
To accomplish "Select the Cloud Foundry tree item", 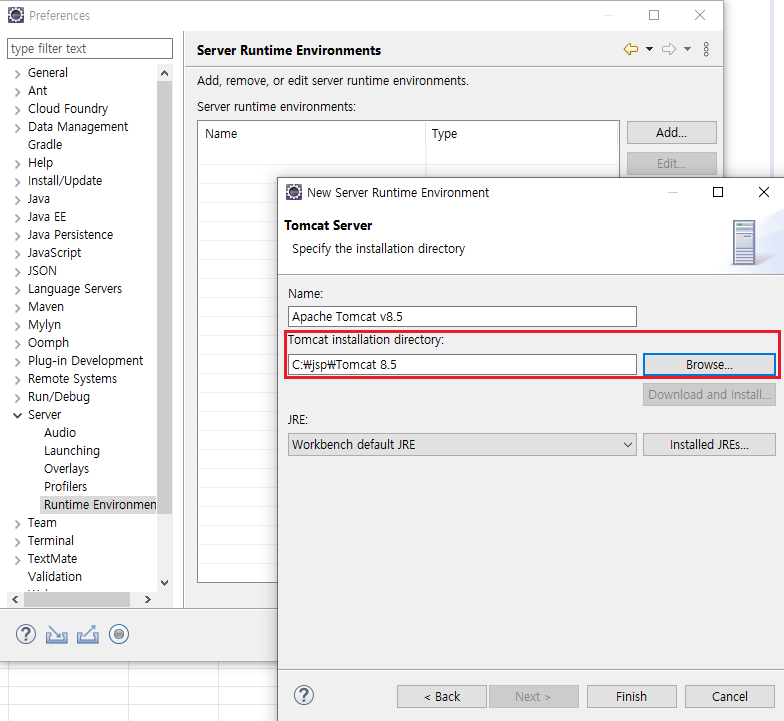I will pos(68,108).
